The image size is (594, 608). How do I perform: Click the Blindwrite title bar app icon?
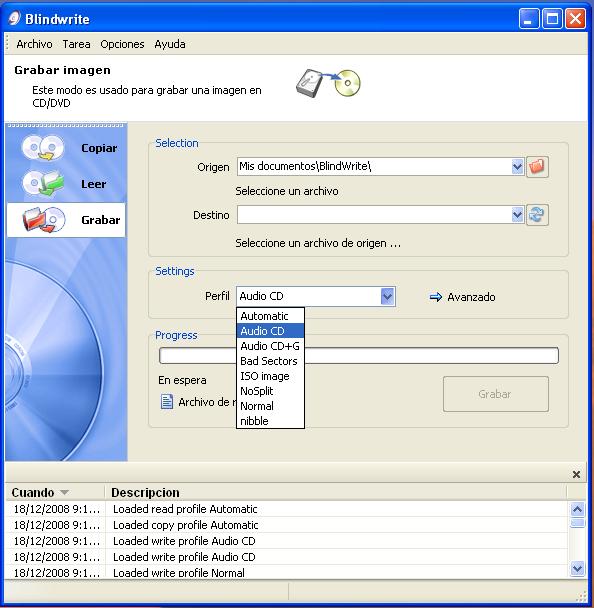14,18
